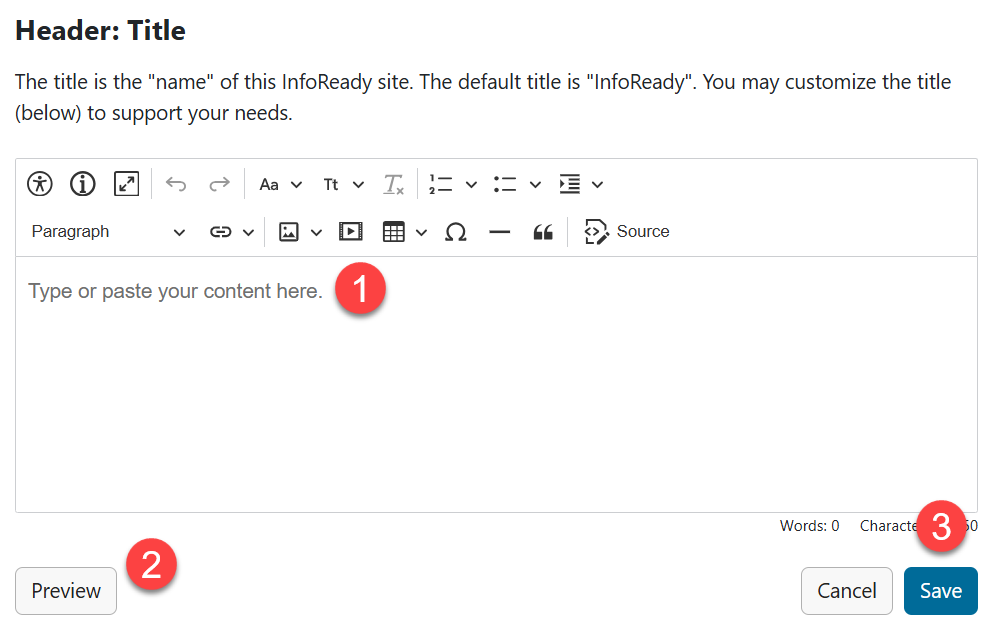This screenshot has width=1008, height=631.
Task: Remove text formatting with the Tx icon
Action: (x=392, y=183)
